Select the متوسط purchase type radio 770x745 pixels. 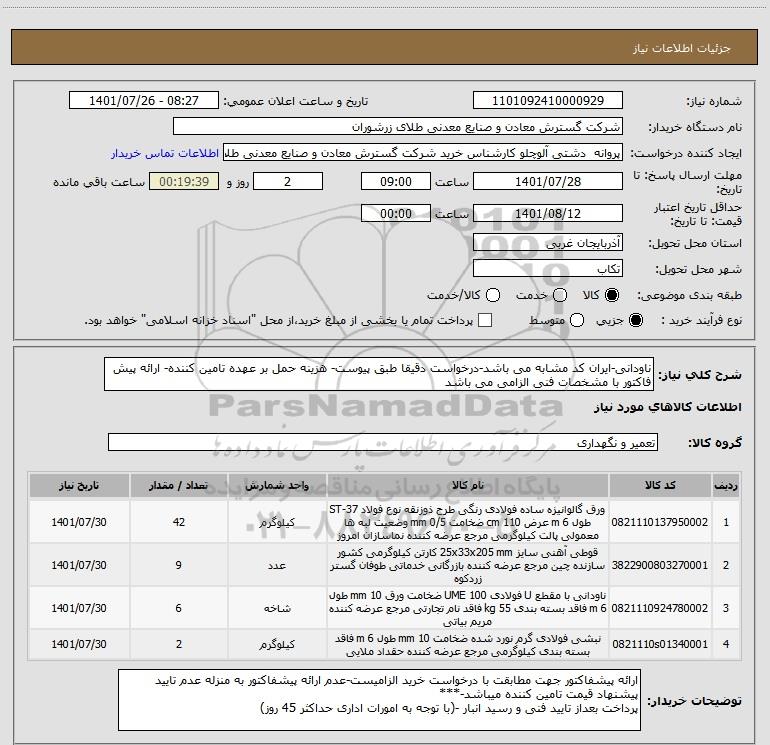pyautogui.click(x=577, y=320)
